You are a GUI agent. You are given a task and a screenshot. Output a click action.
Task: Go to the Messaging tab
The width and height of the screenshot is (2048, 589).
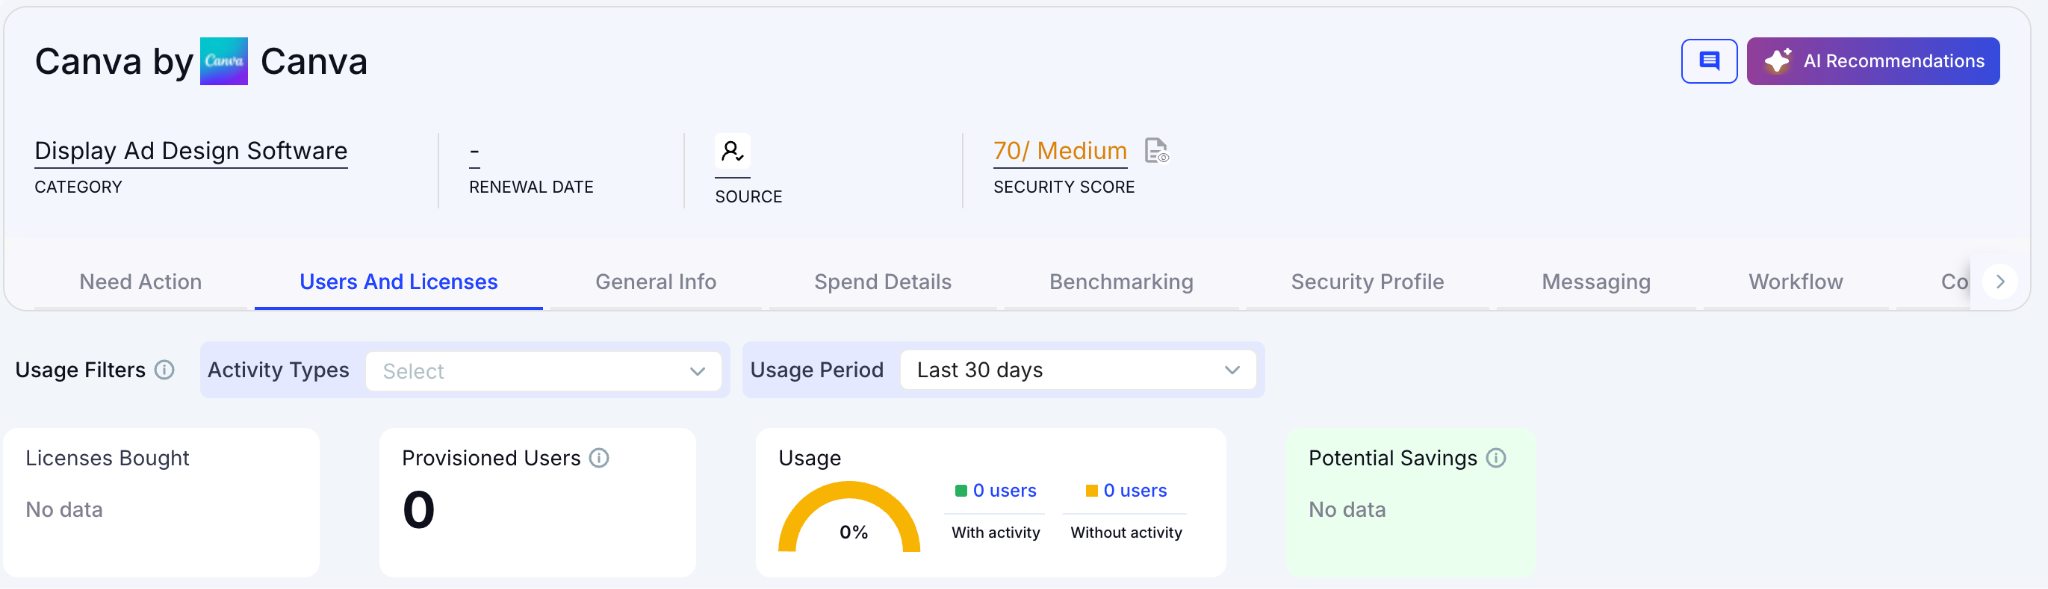click(x=1596, y=282)
